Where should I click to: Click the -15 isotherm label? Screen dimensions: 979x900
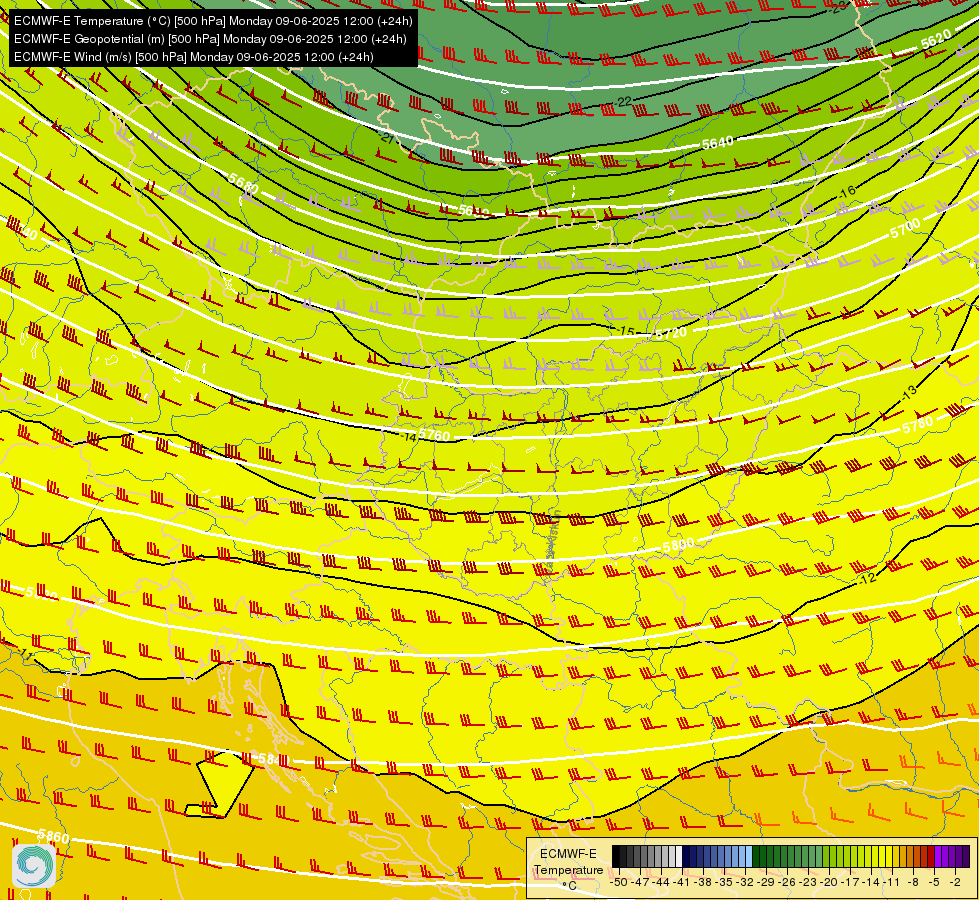click(x=625, y=330)
